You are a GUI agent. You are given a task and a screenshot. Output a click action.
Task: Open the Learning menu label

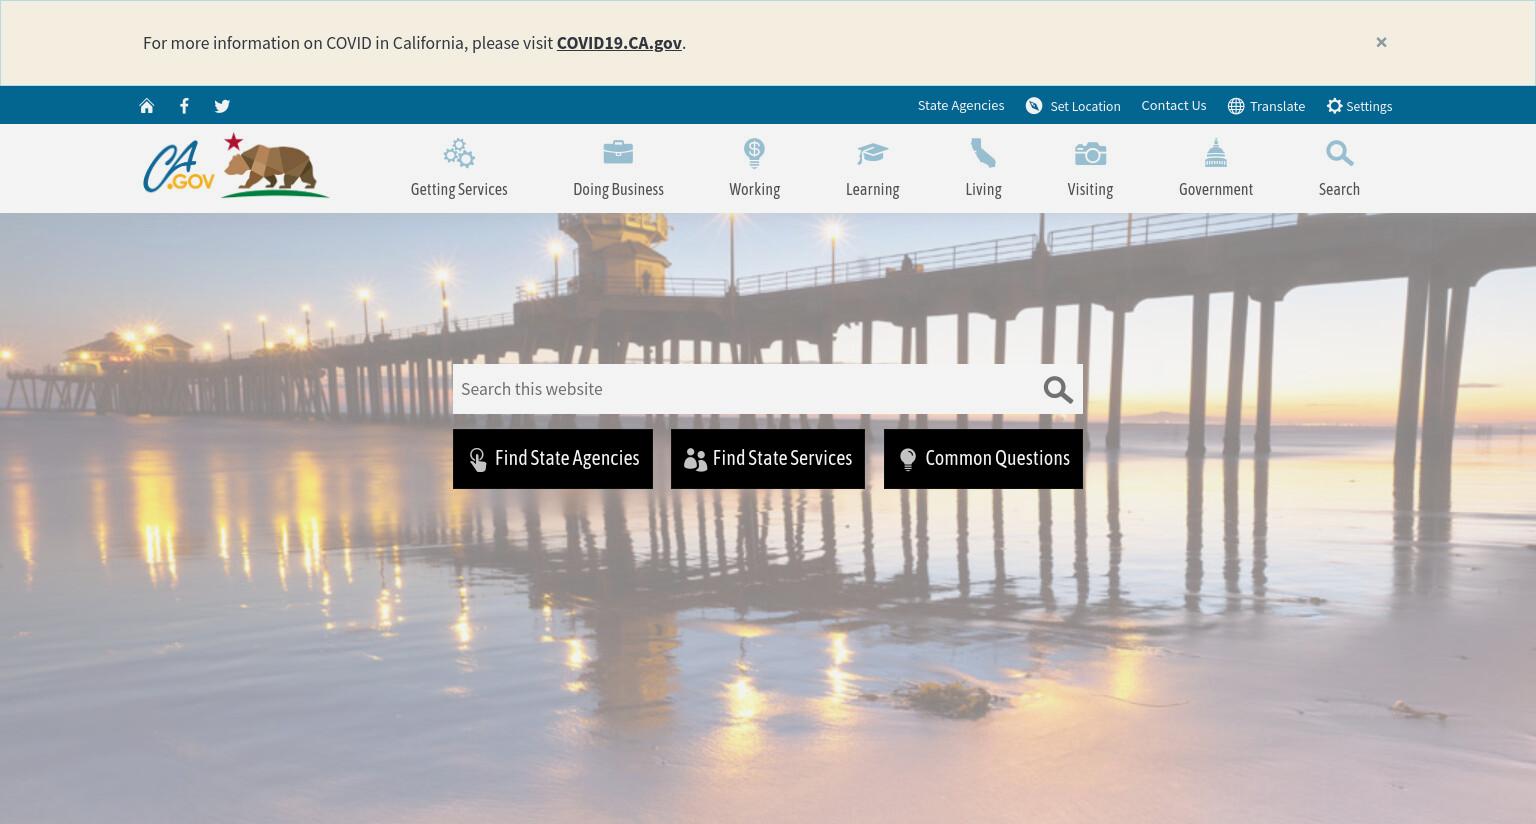coord(872,189)
